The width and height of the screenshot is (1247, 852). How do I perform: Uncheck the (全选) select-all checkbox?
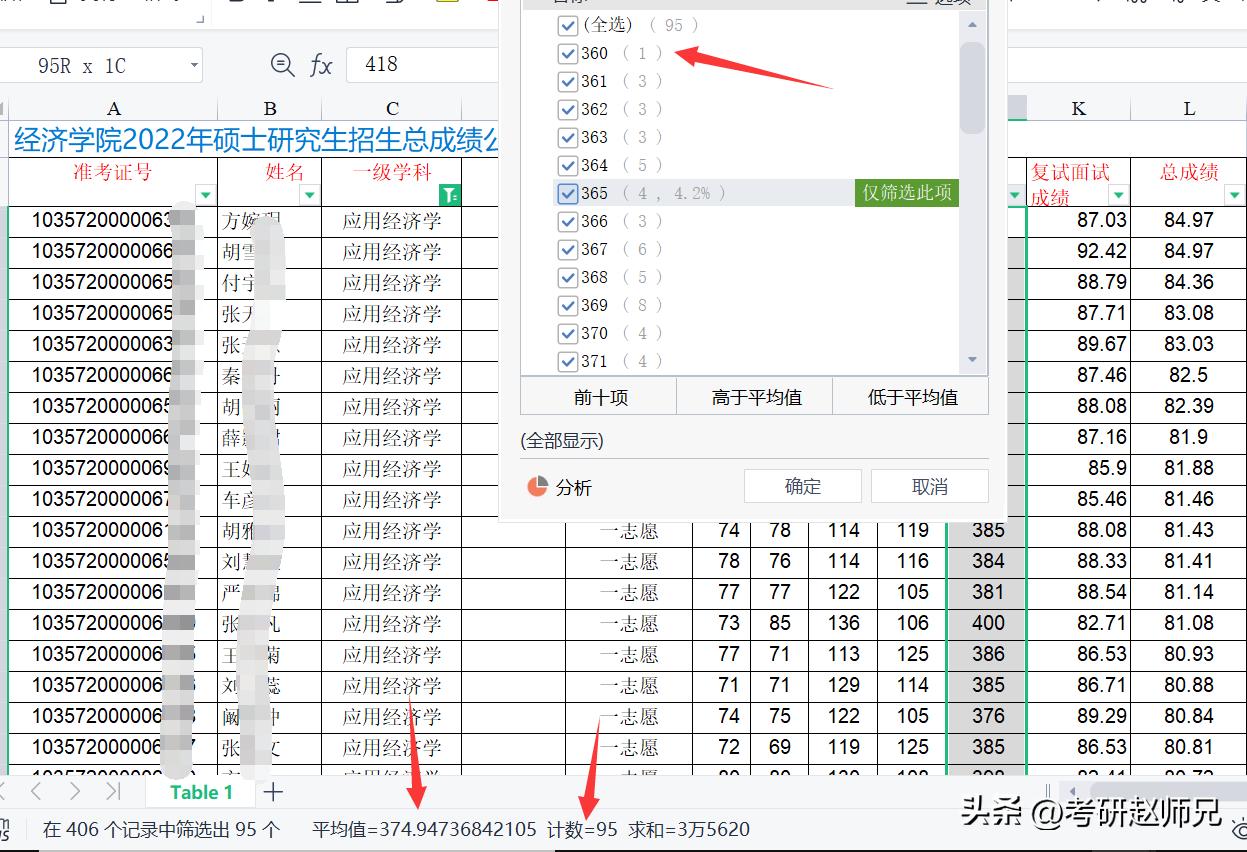(568, 25)
